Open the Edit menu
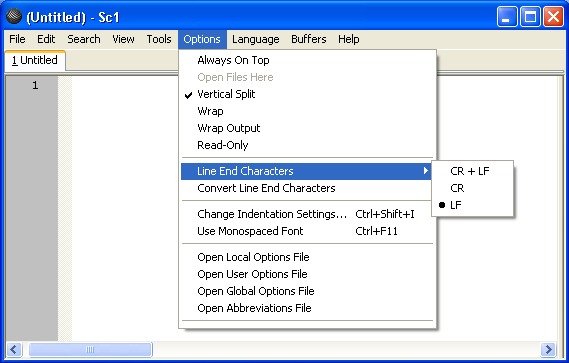Screen dimensions: 569x363 tap(46, 39)
